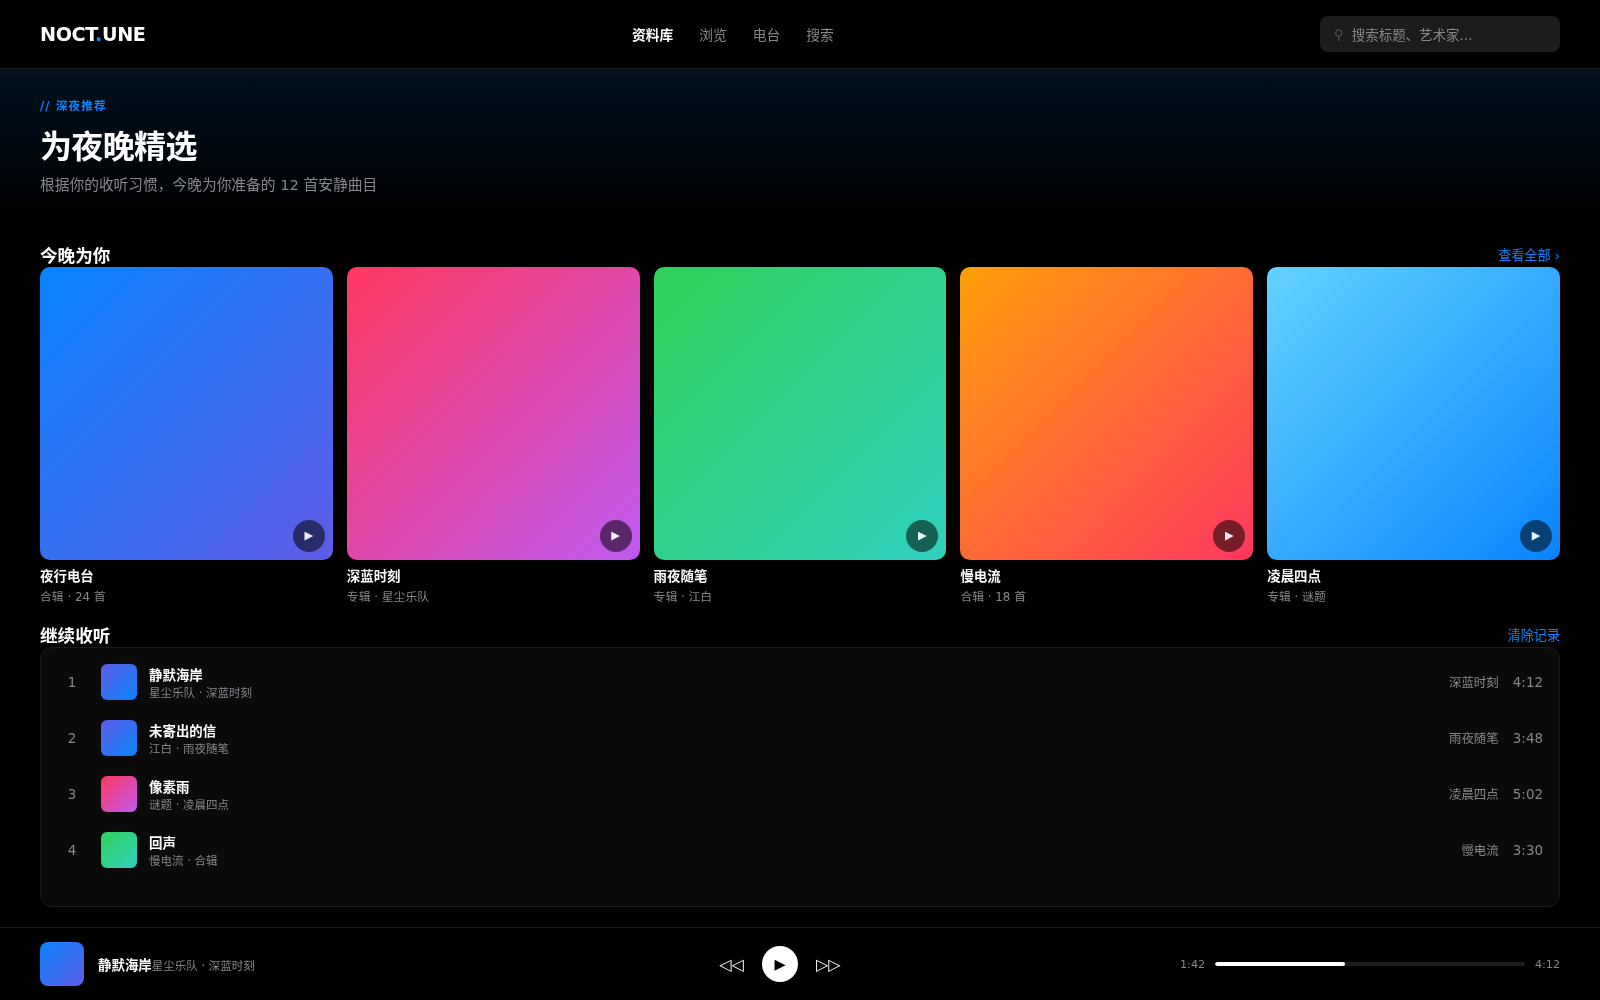
Task: Click the 星尘乐队 · 深蓝时刻 subtitle in row 1
Action: pos(200,693)
